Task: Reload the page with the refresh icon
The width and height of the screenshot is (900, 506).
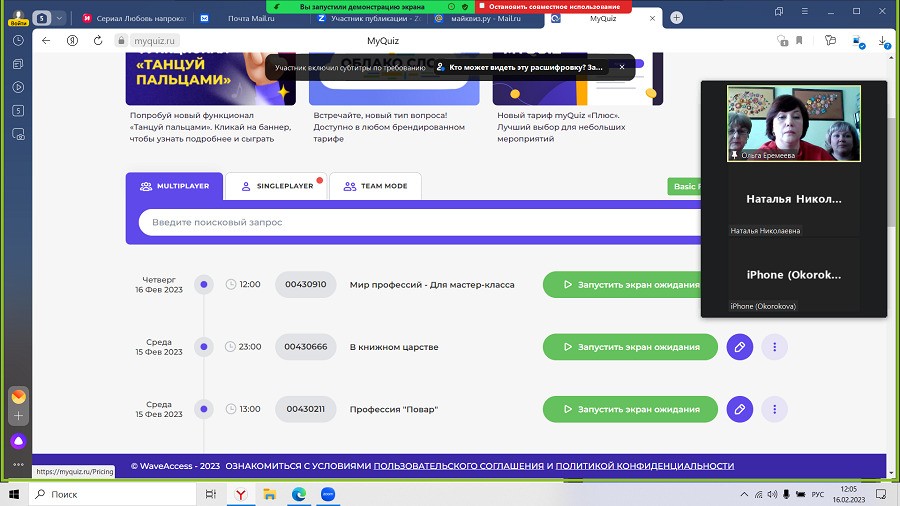Action: point(100,40)
